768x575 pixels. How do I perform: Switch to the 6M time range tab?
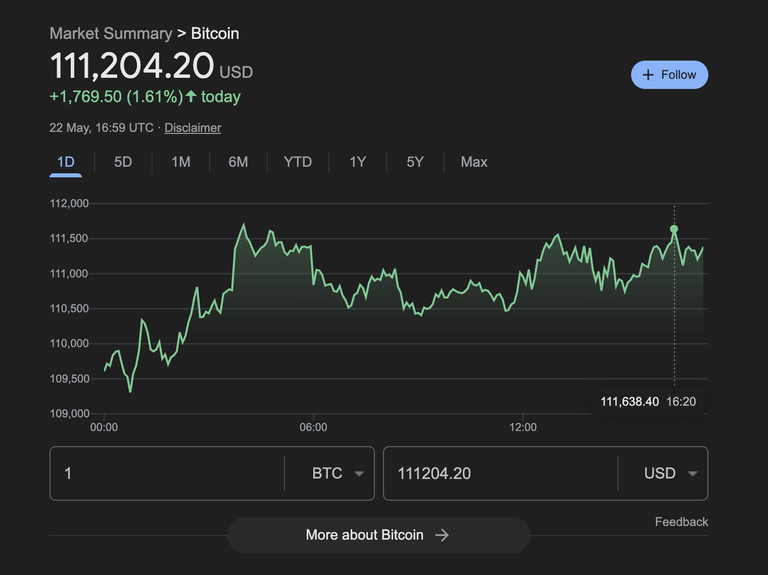pos(238,162)
